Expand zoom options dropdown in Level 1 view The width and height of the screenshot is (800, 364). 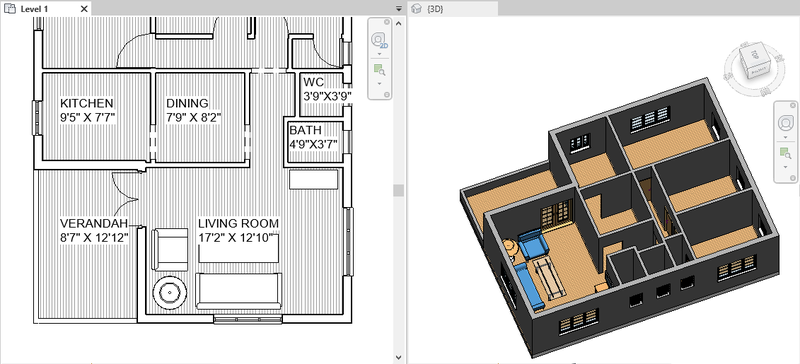(379, 83)
